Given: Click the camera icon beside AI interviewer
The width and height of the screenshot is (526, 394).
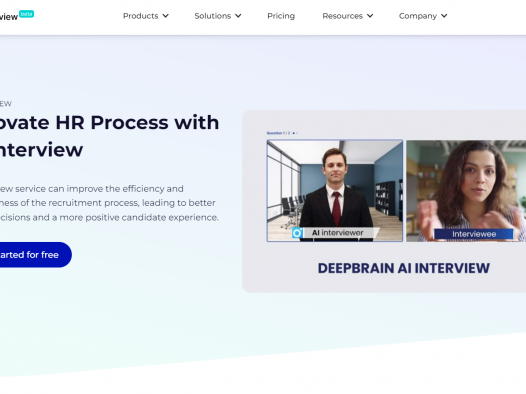Looking at the screenshot, I should click(x=297, y=233).
